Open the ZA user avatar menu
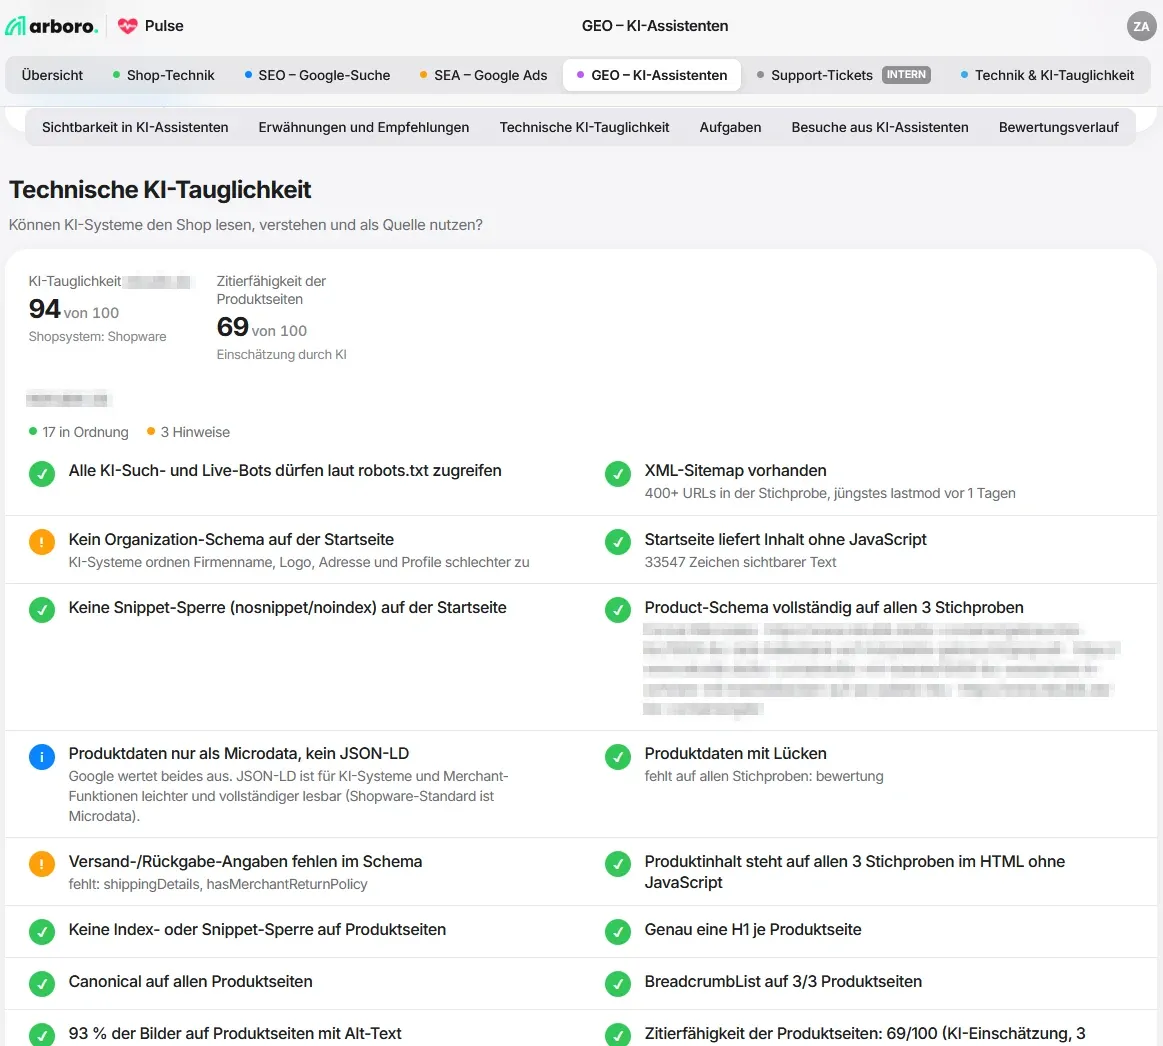1163x1046 pixels. click(x=1141, y=26)
